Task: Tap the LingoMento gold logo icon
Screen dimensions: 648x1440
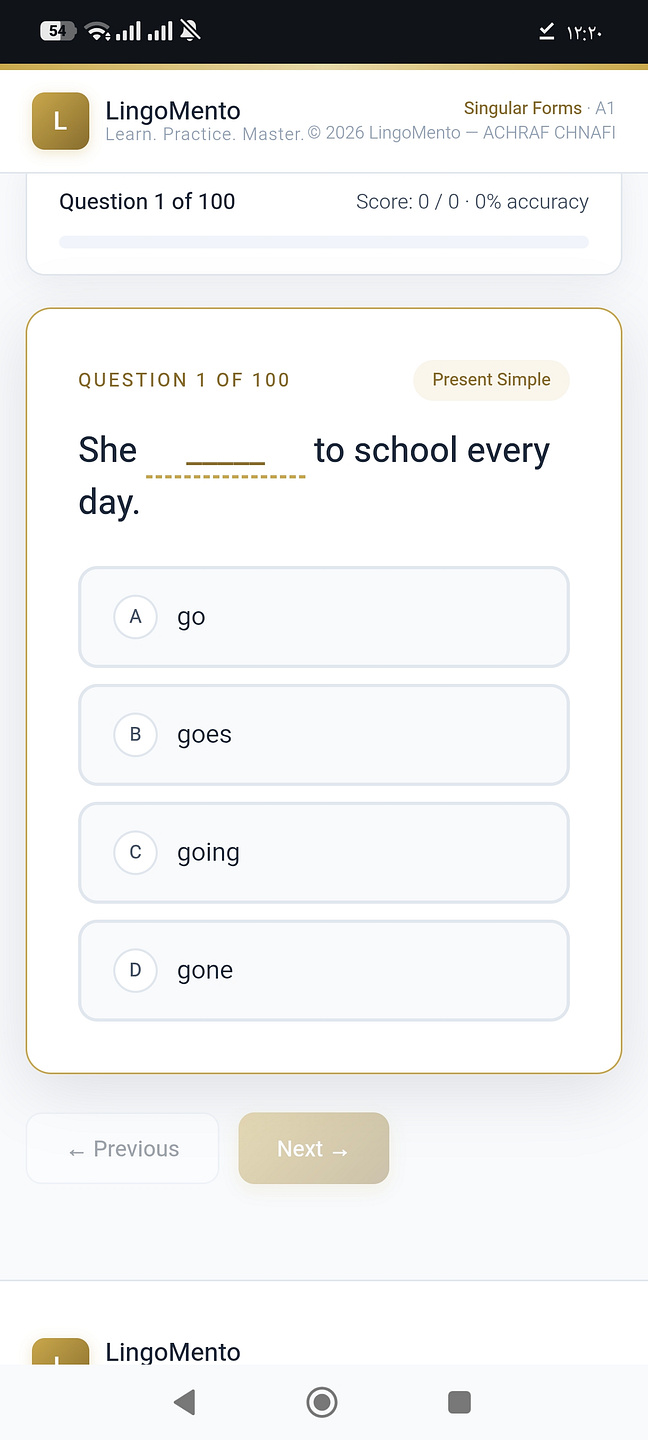Action: click(x=60, y=121)
